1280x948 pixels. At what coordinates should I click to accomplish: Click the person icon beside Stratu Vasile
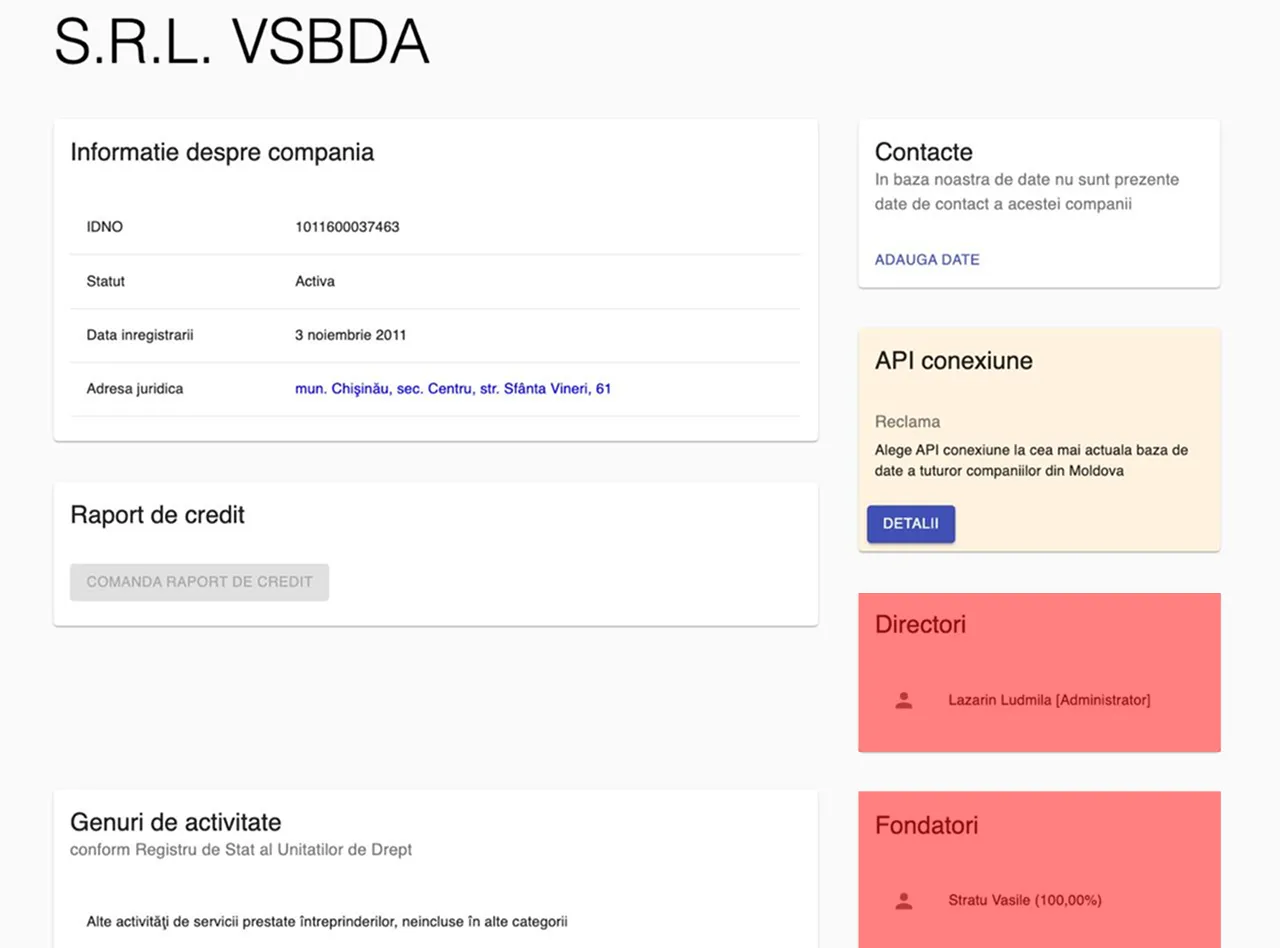904,900
